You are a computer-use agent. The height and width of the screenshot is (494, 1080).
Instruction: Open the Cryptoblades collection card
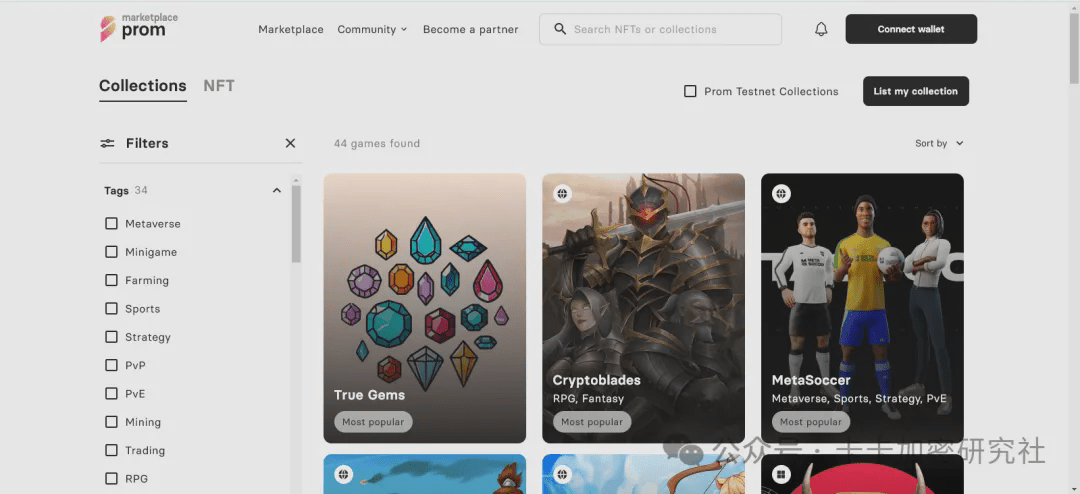(643, 308)
